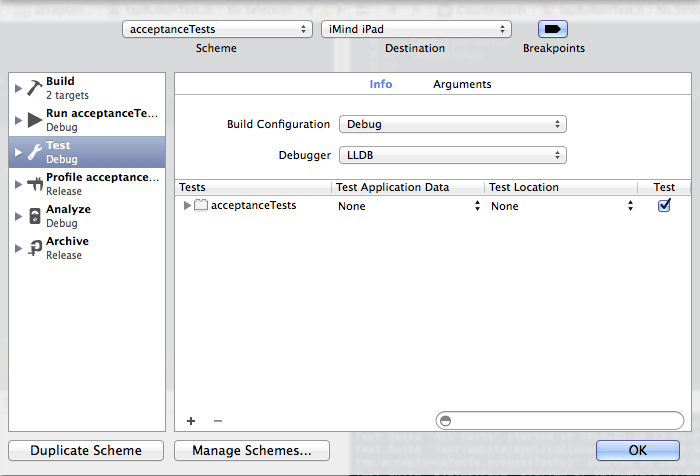This screenshot has width=700, height=476.
Task: Expand the Run action disclosure triangle
Action: click(18, 120)
